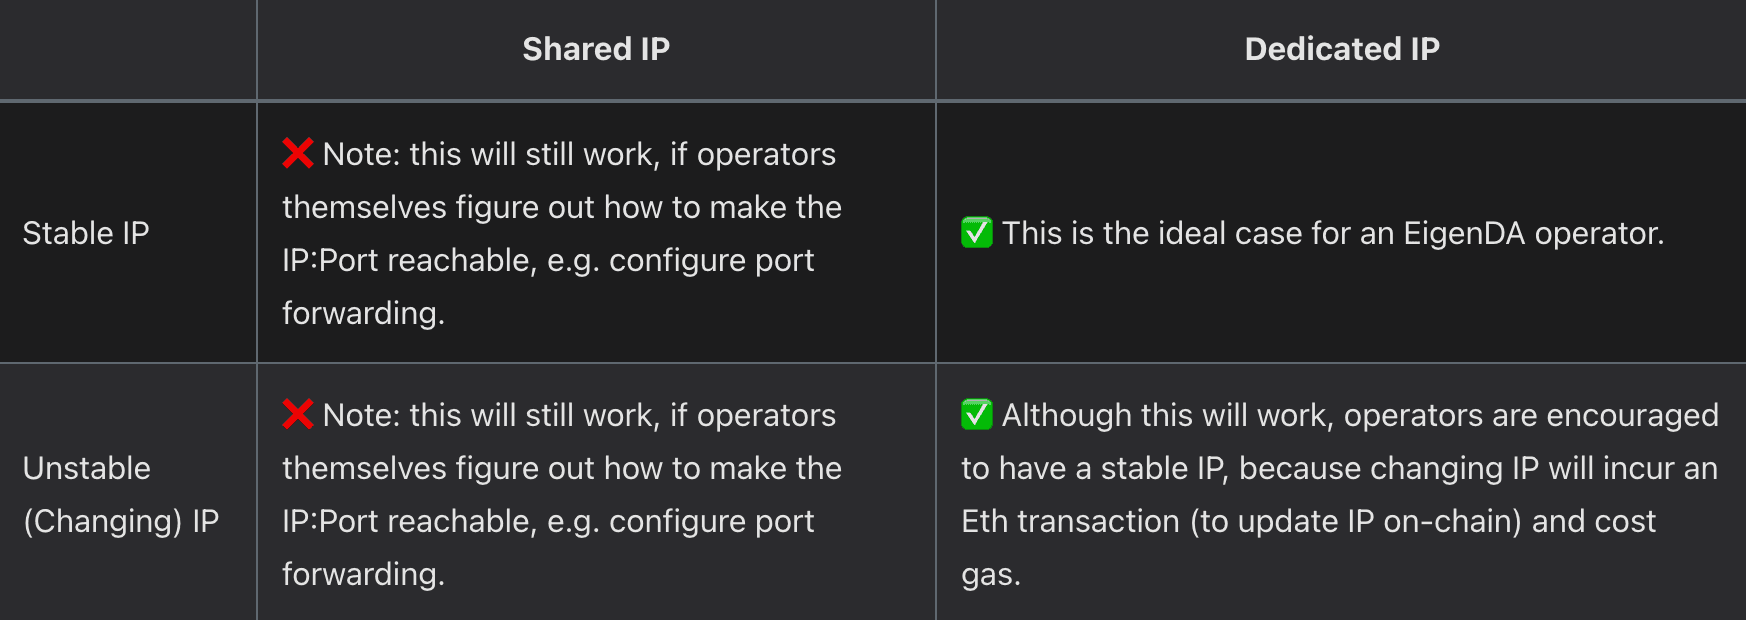The image size is (1746, 620).
Task: Click 'forwarding.' in the Unstable IP row
Action: coord(363,574)
